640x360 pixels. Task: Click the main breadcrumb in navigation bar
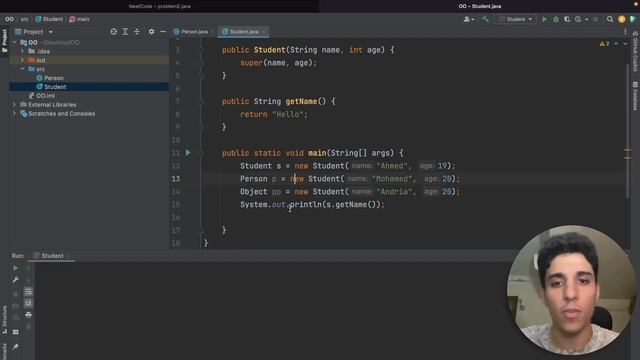(80, 19)
